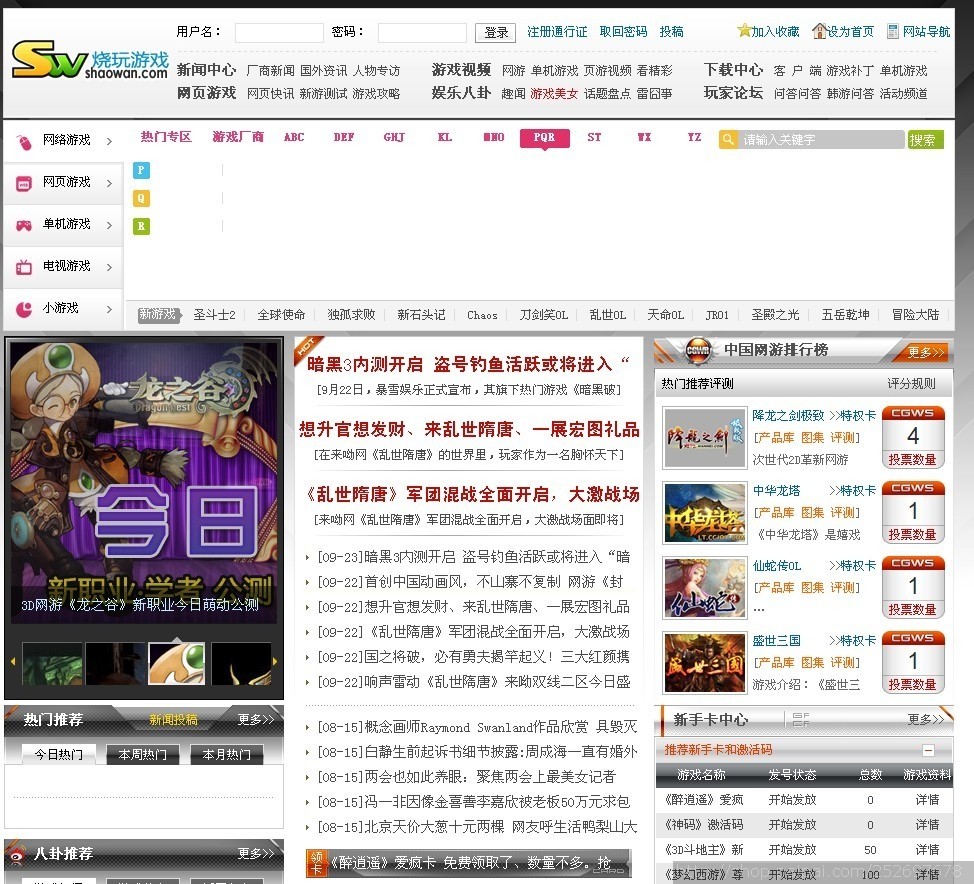
Task: Focus the 用户名 username input field
Action: [x=279, y=33]
